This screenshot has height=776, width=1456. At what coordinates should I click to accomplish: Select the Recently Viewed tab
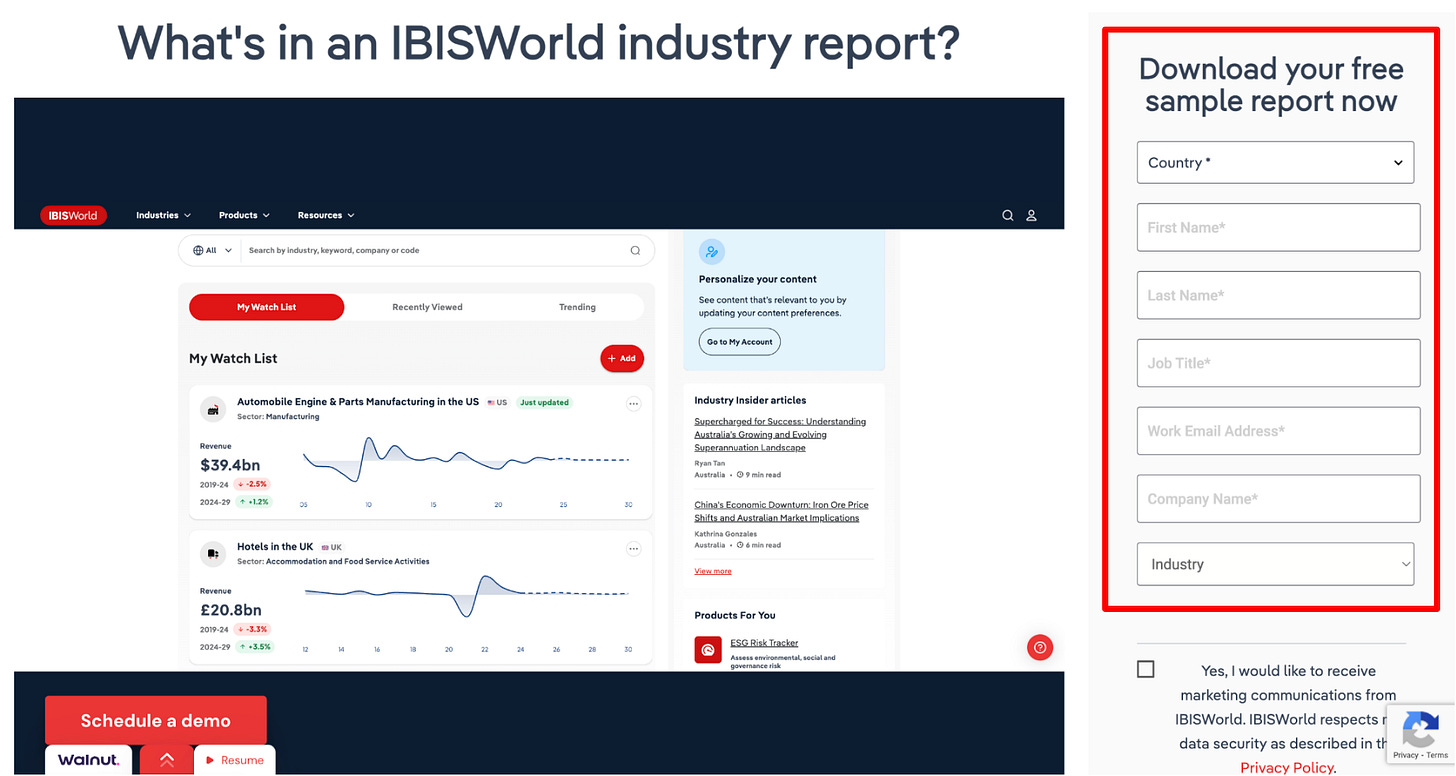(427, 307)
